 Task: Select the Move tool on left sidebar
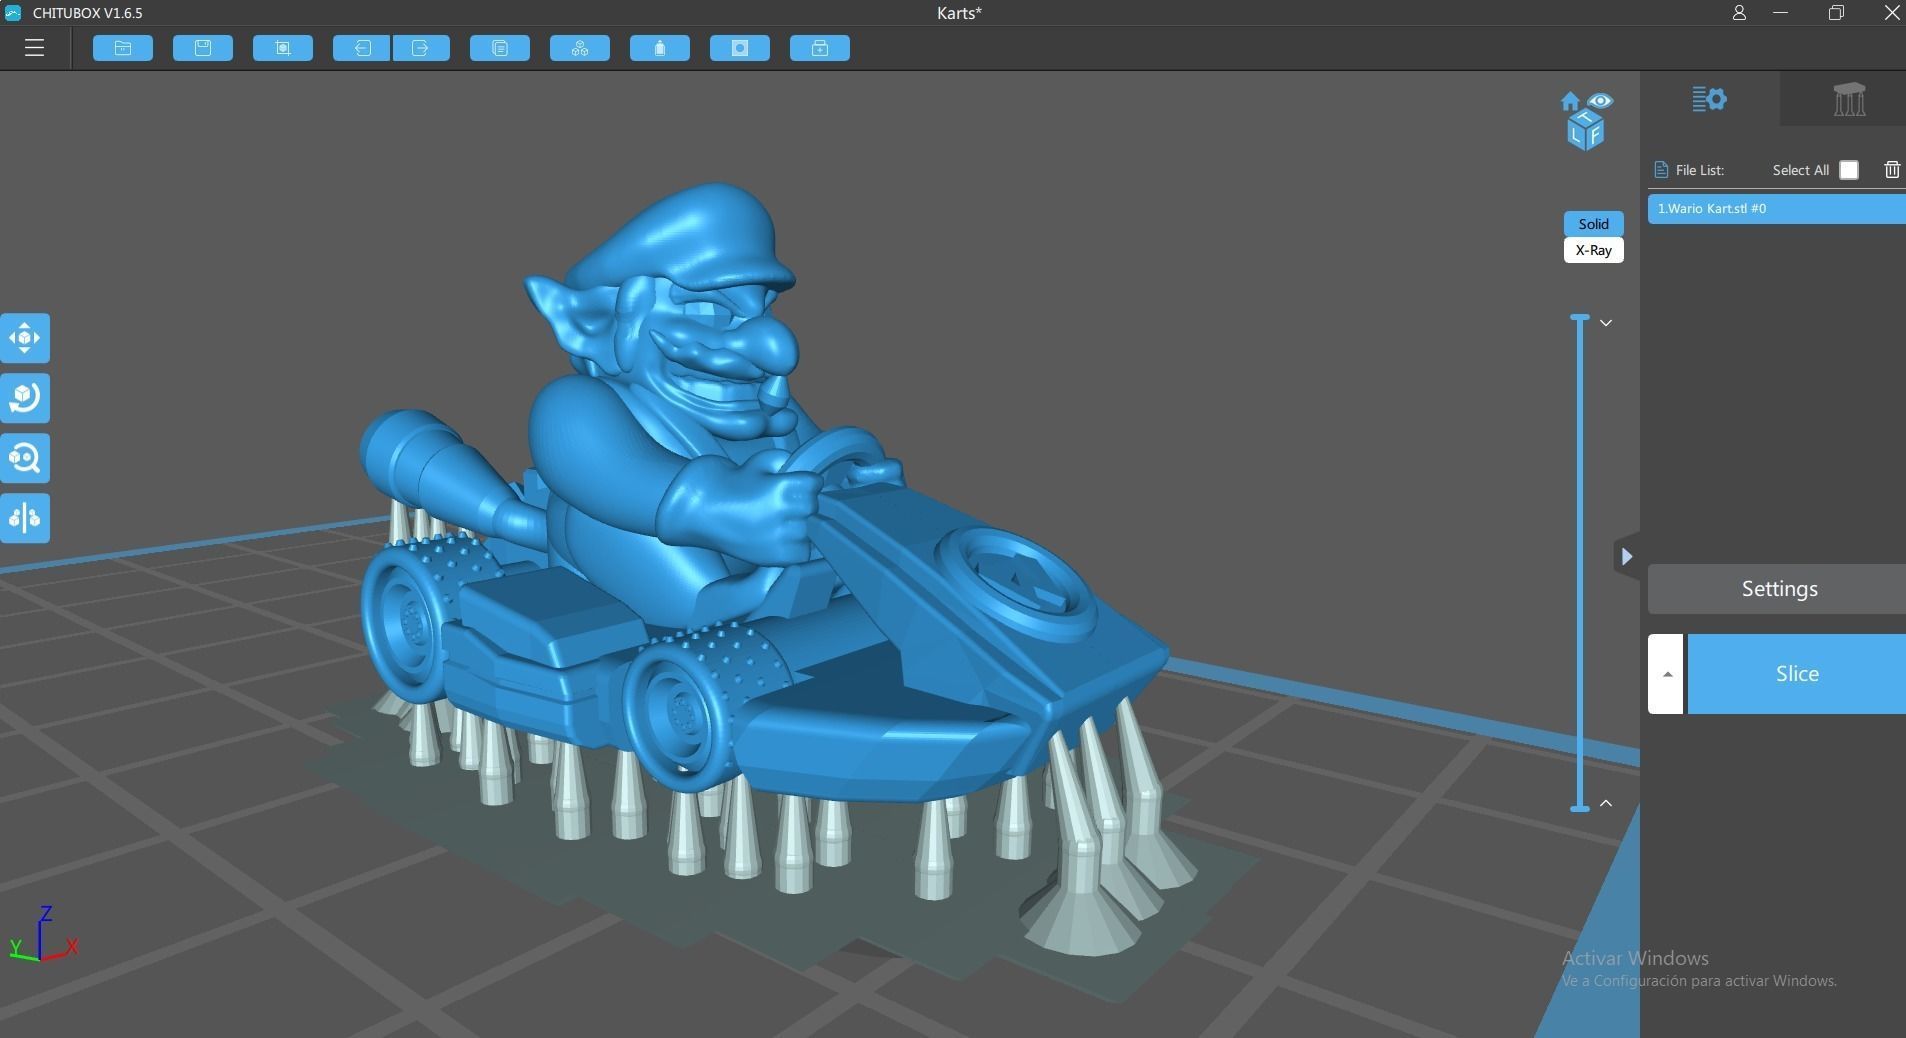(25, 338)
